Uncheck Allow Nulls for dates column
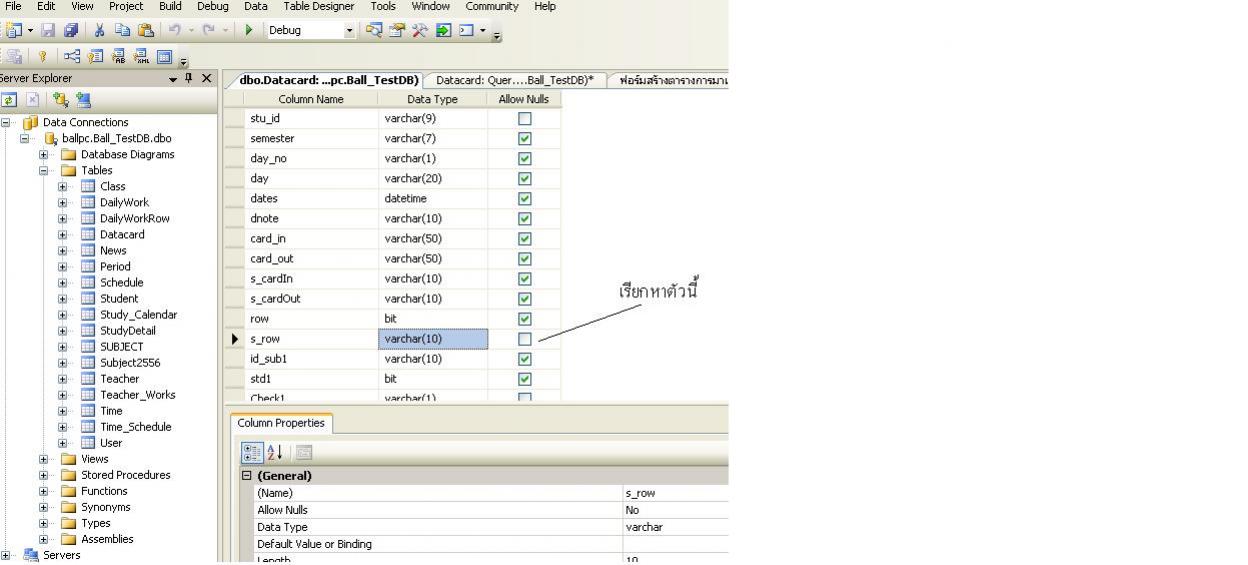The height and width of the screenshot is (565, 1248). 524,199
